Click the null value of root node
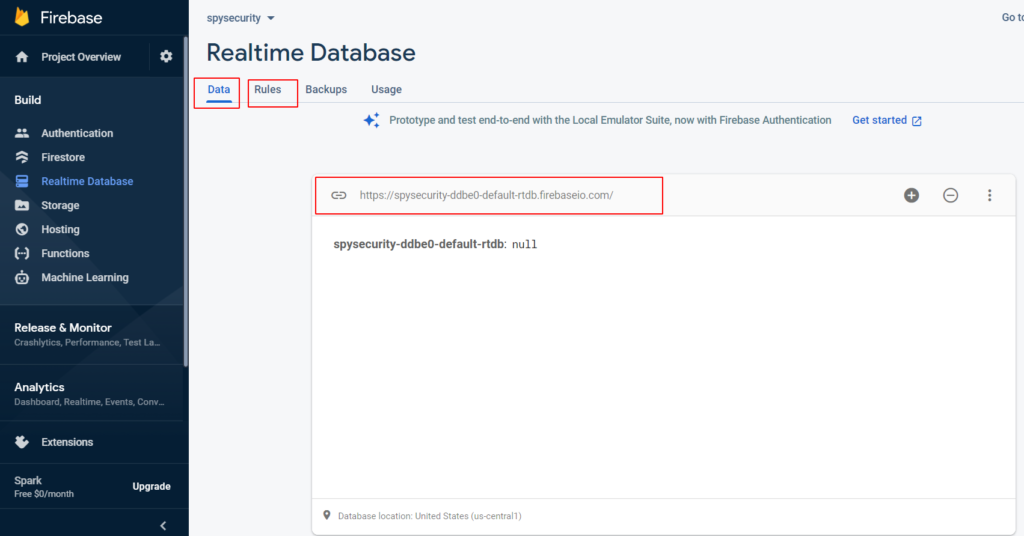The width and height of the screenshot is (1024, 536). pos(524,245)
